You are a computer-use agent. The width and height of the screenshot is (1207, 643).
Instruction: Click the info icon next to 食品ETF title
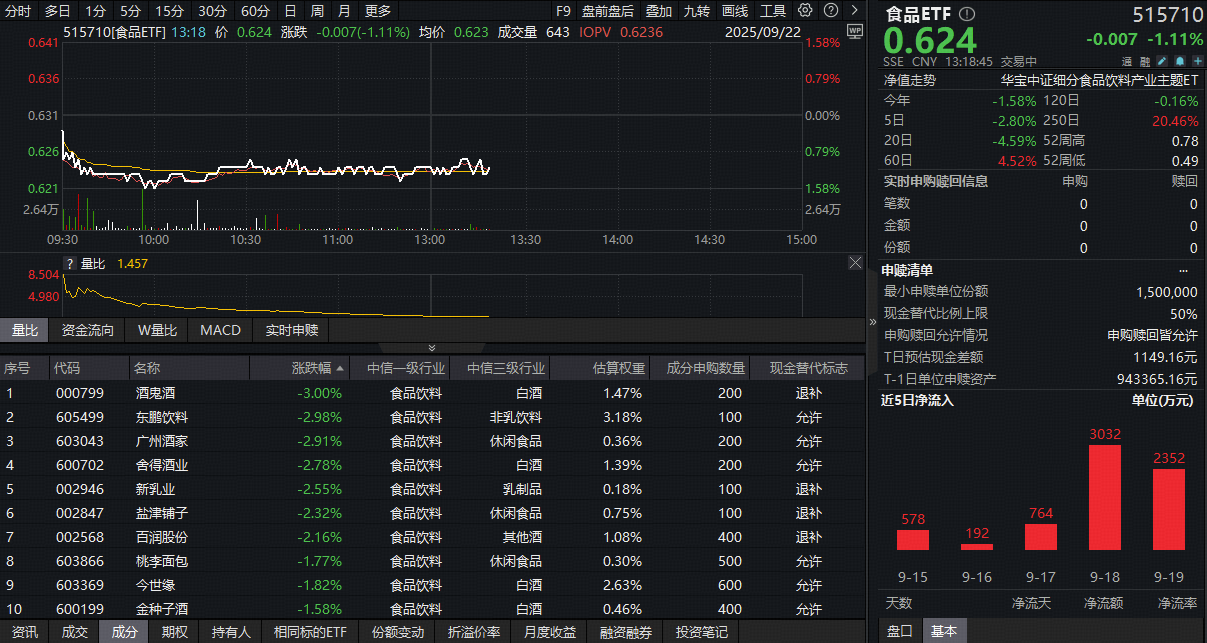click(965, 14)
